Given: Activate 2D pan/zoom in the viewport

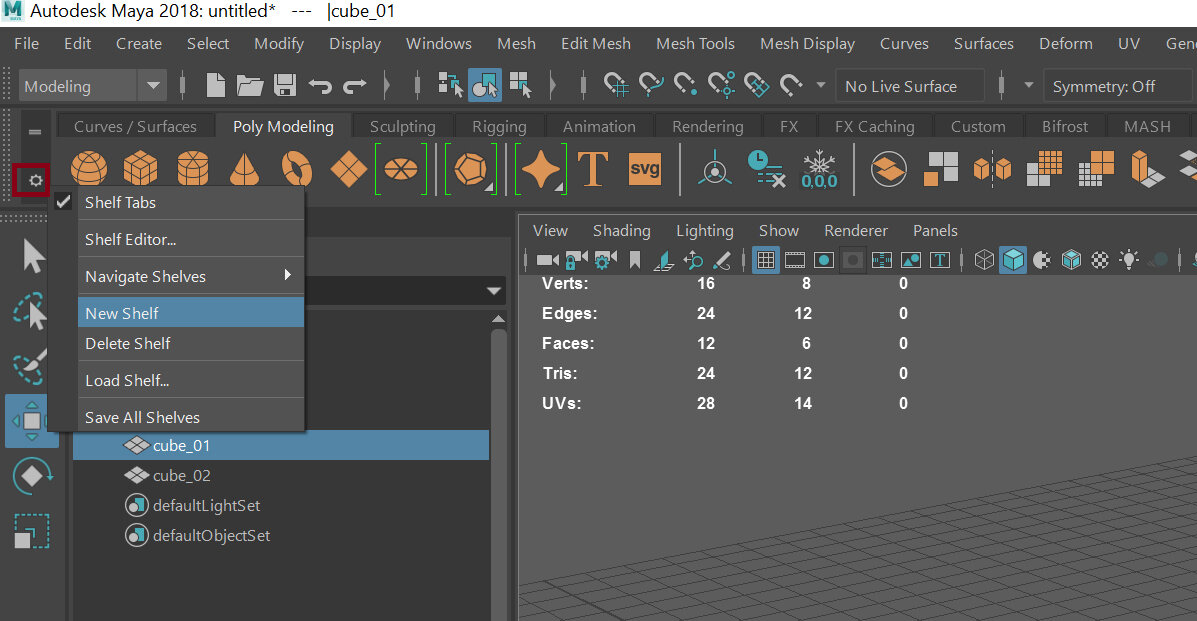Looking at the screenshot, I should pos(692,259).
